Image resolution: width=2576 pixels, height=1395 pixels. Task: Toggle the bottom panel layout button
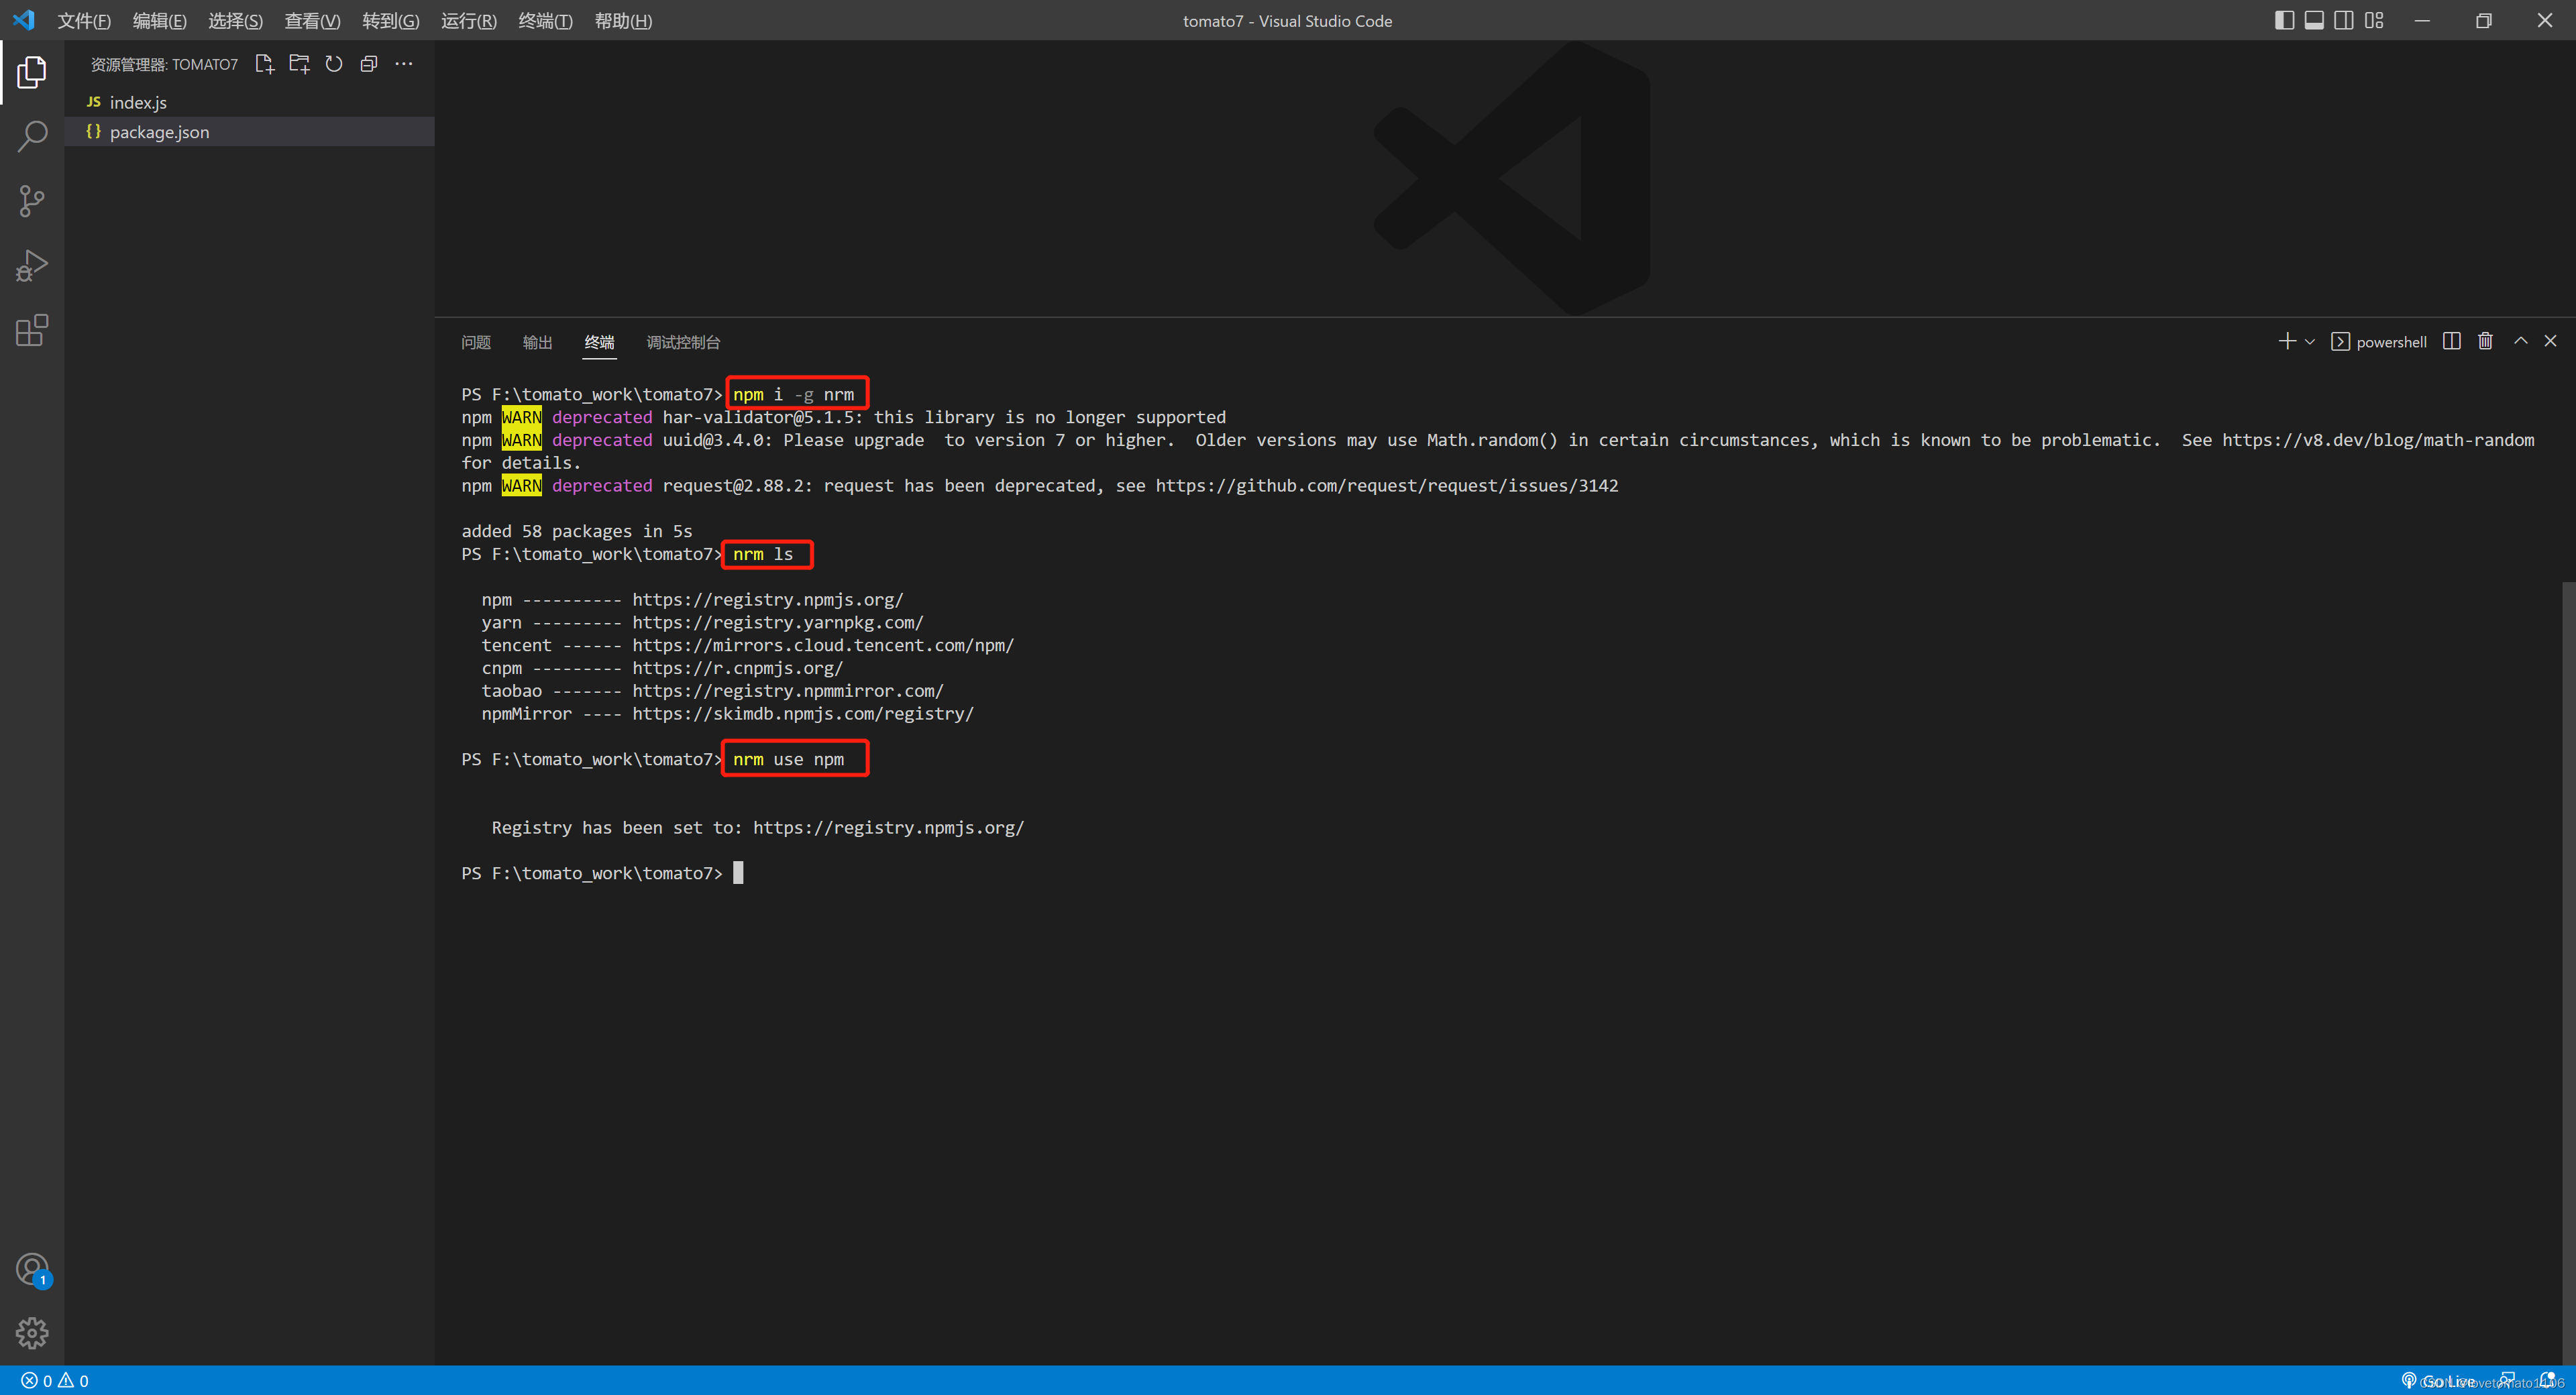(2314, 20)
